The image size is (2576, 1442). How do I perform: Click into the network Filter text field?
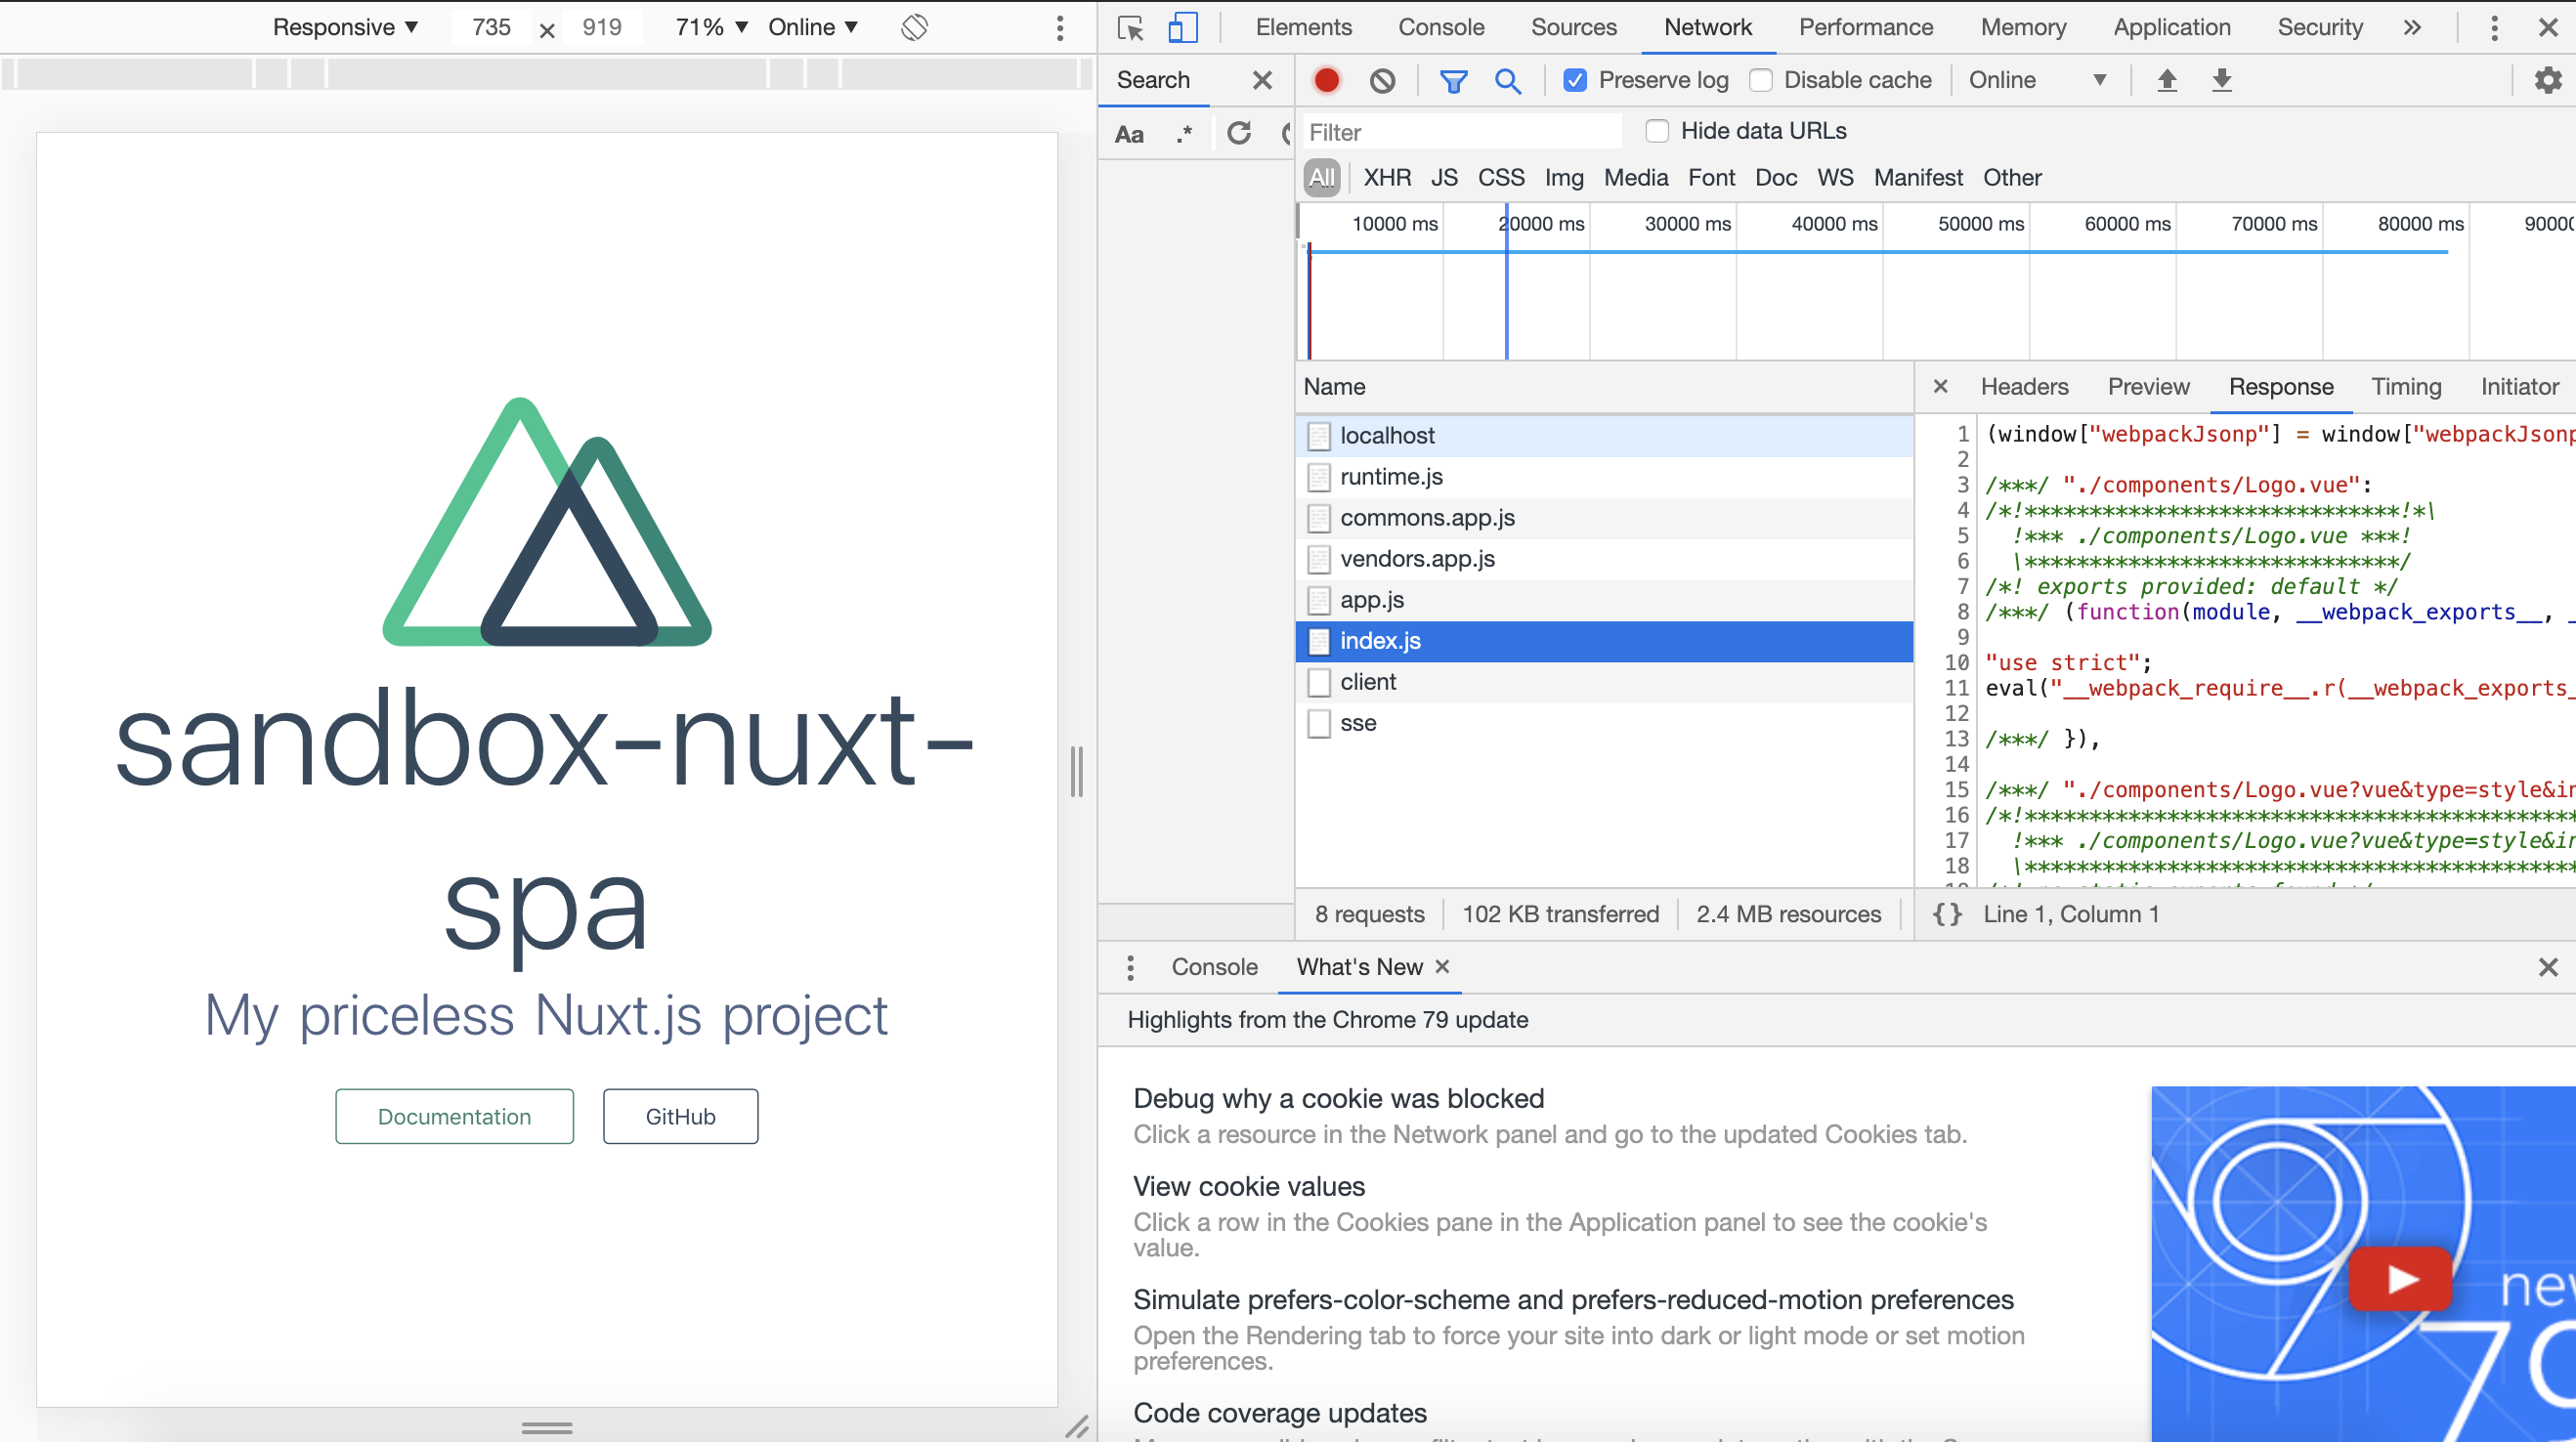coord(1460,132)
